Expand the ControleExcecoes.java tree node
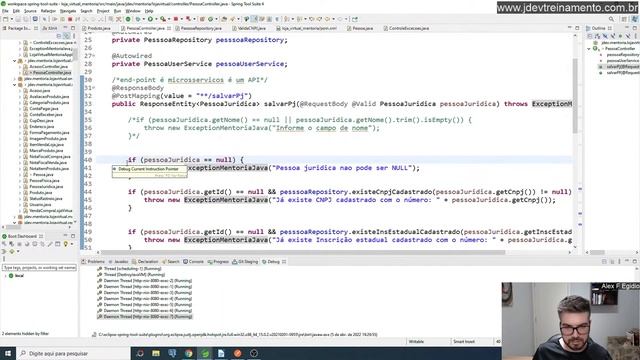 (x=20, y=42)
